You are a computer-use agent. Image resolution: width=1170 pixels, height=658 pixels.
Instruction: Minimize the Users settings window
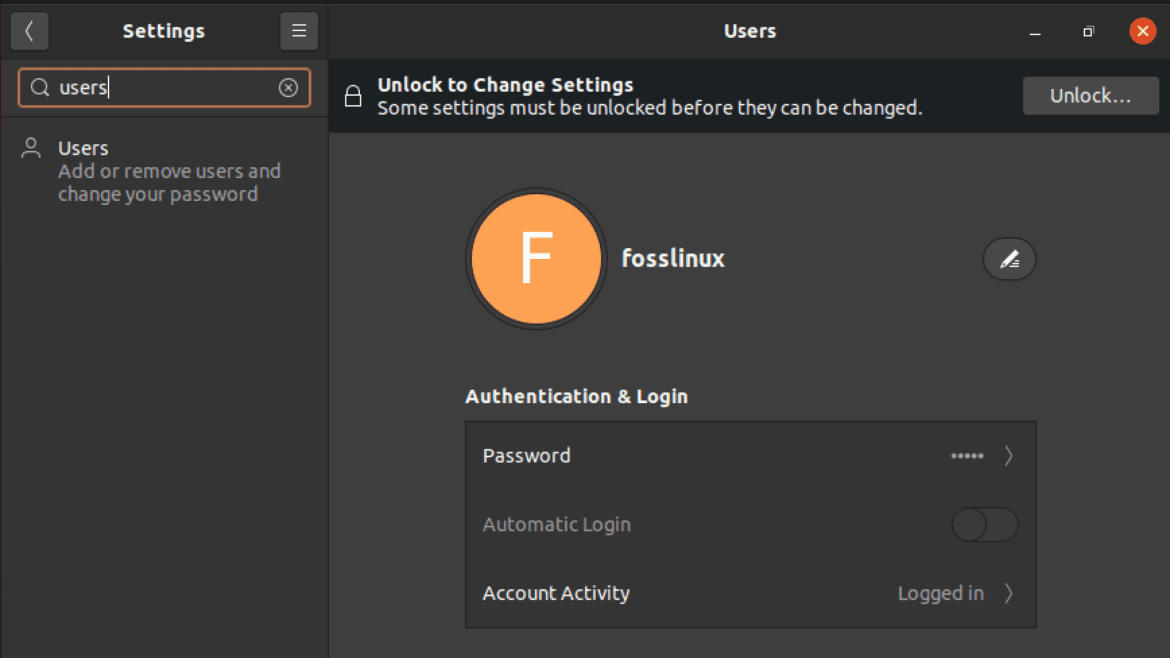click(x=1034, y=32)
